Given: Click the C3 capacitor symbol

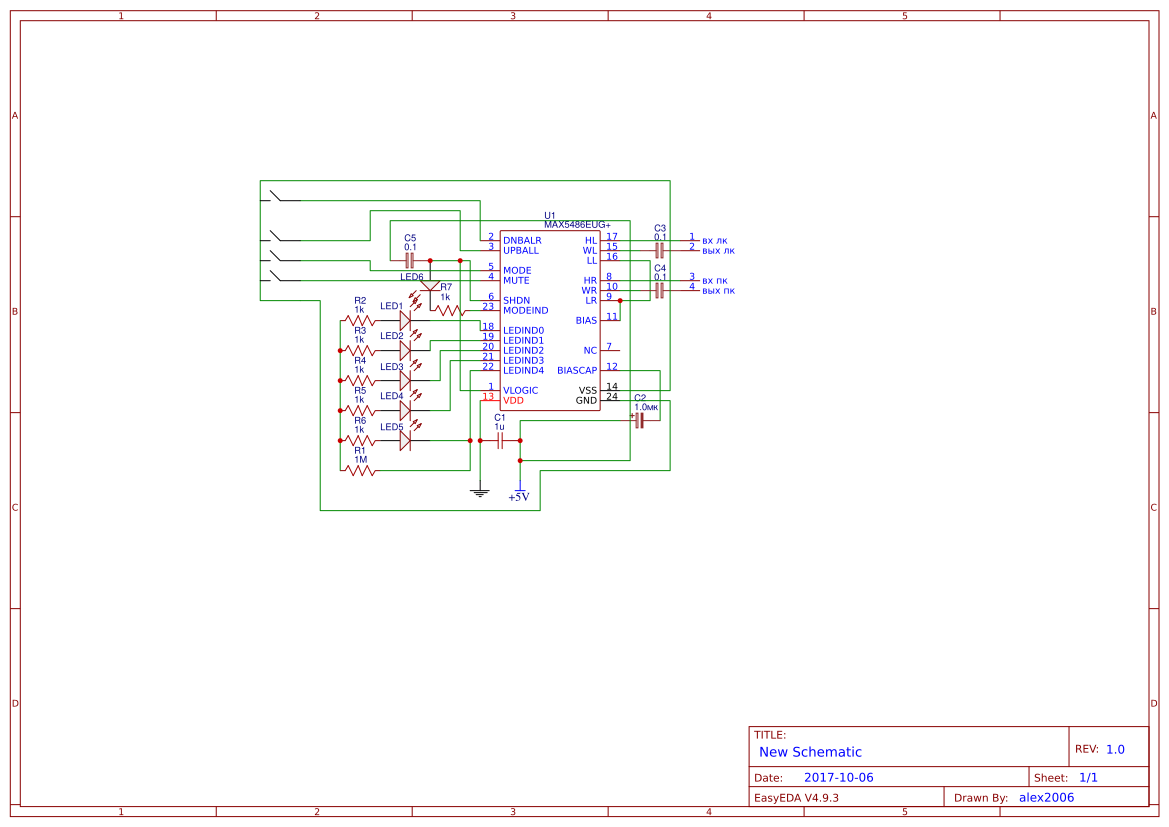Looking at the screenshot, I should tap(659, 250).
